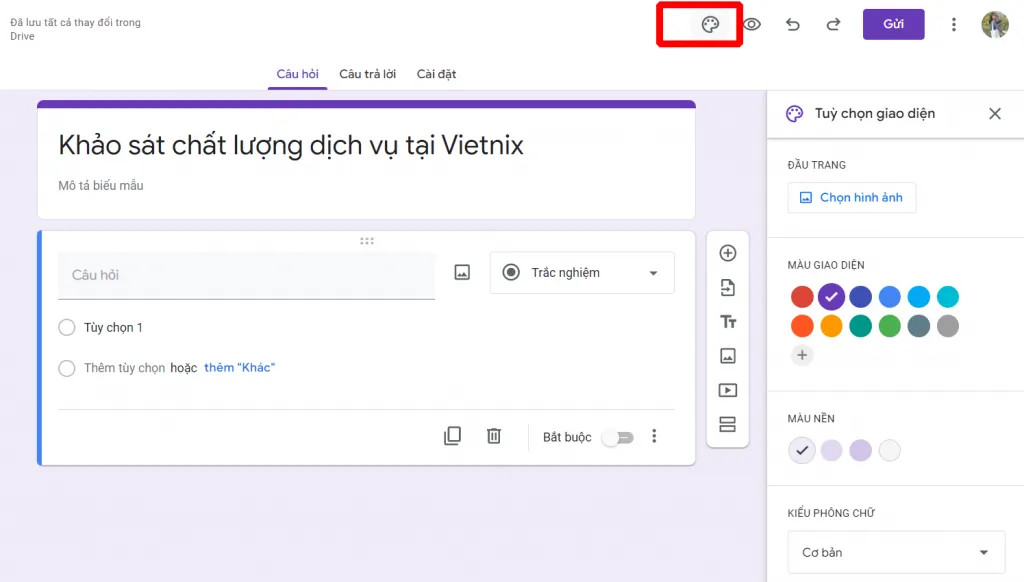
Task: Select the lightest background color option
Action: [x=888, y=450]
